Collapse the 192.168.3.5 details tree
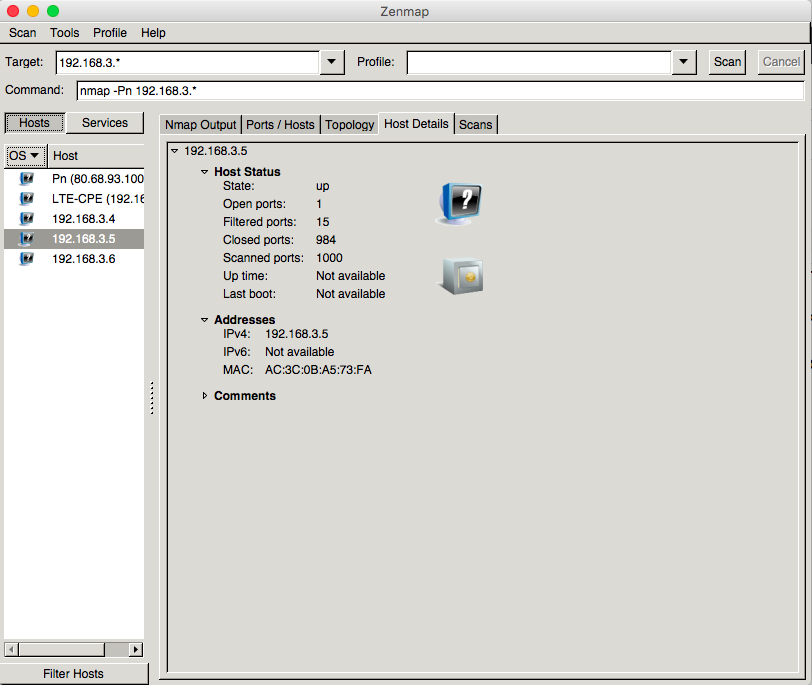 coord(175,151)
